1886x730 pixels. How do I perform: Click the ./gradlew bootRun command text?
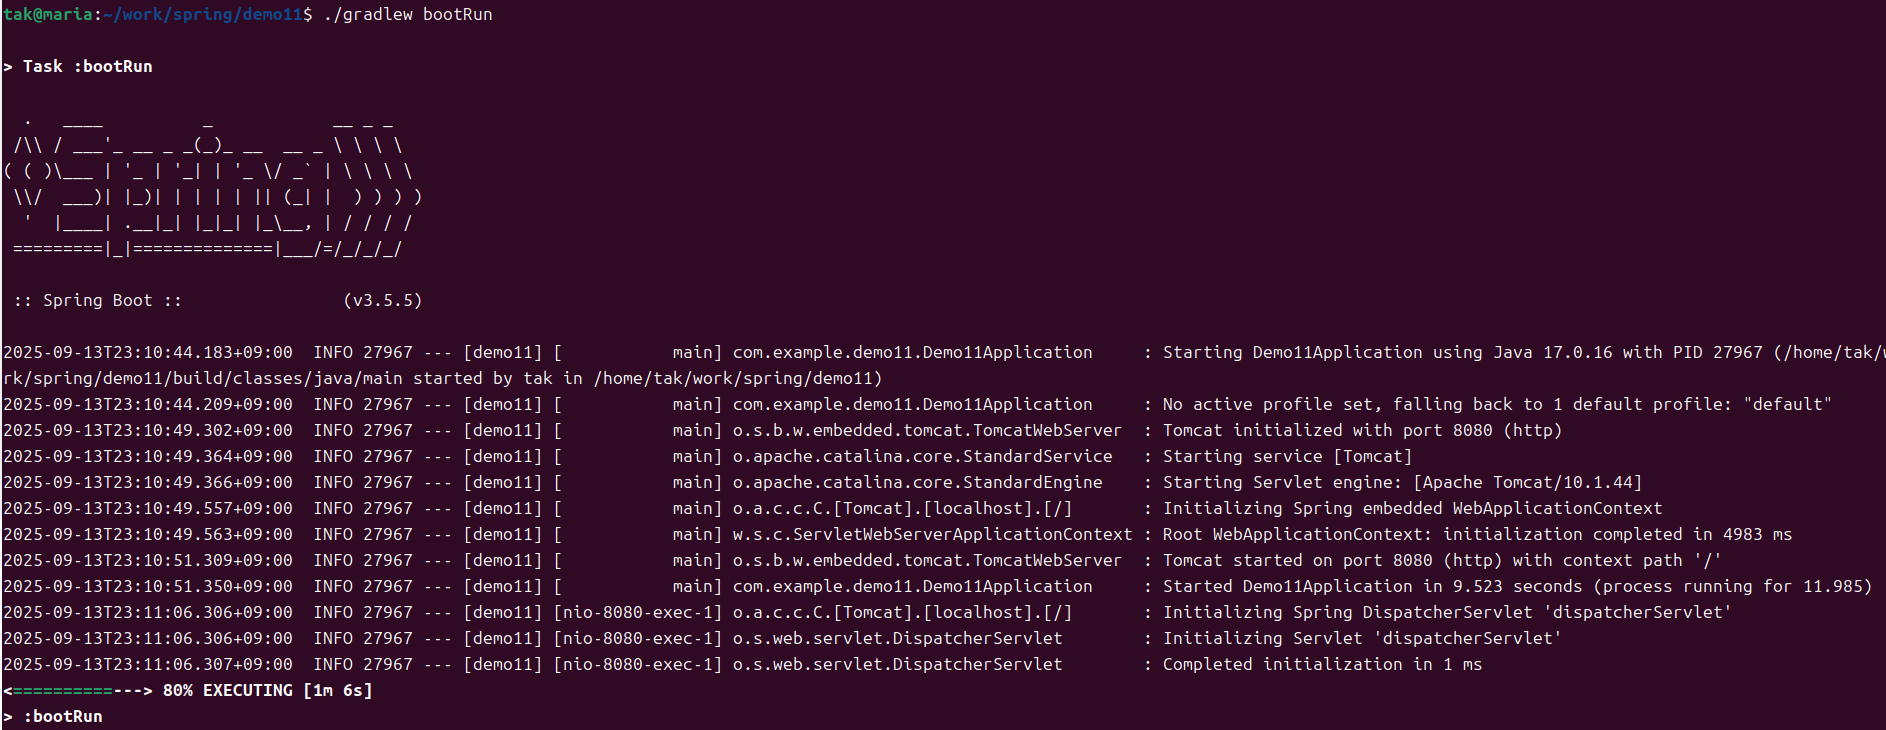pos(408,14)
